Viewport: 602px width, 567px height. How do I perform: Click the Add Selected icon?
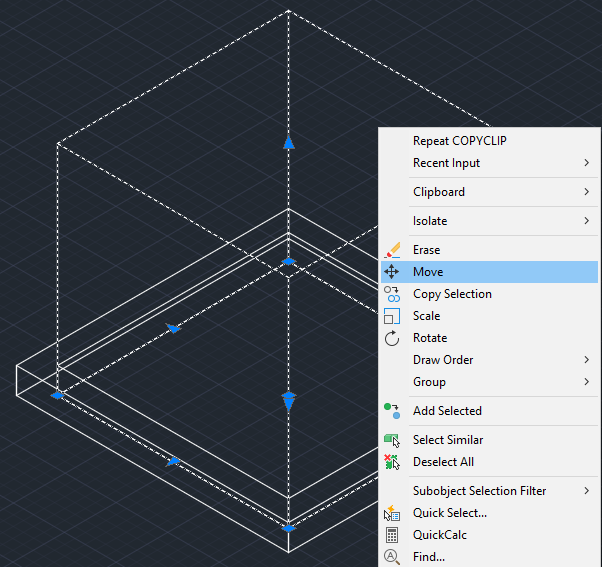[x=392, y=411]
